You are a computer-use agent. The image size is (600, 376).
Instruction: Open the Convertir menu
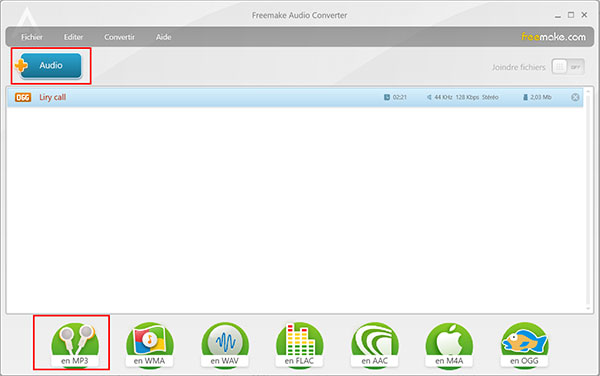pyautogui.click(x=119, y=37)
